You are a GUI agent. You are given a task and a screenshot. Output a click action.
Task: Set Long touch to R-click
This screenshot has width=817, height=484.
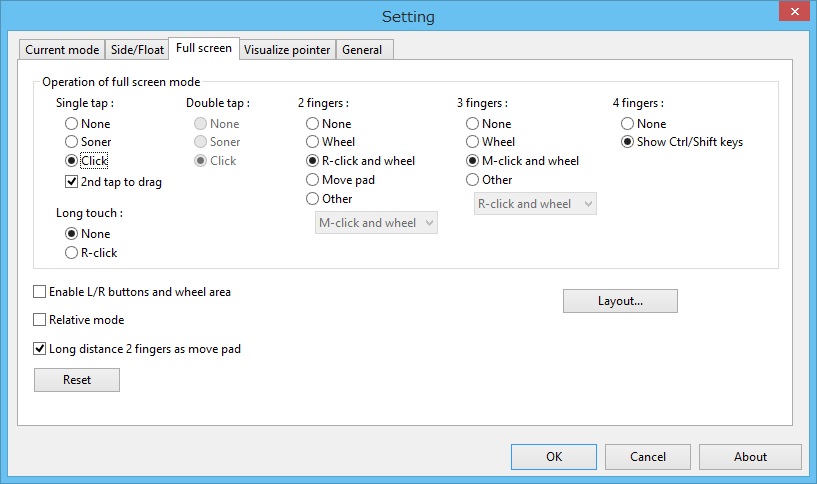point(72,253)
